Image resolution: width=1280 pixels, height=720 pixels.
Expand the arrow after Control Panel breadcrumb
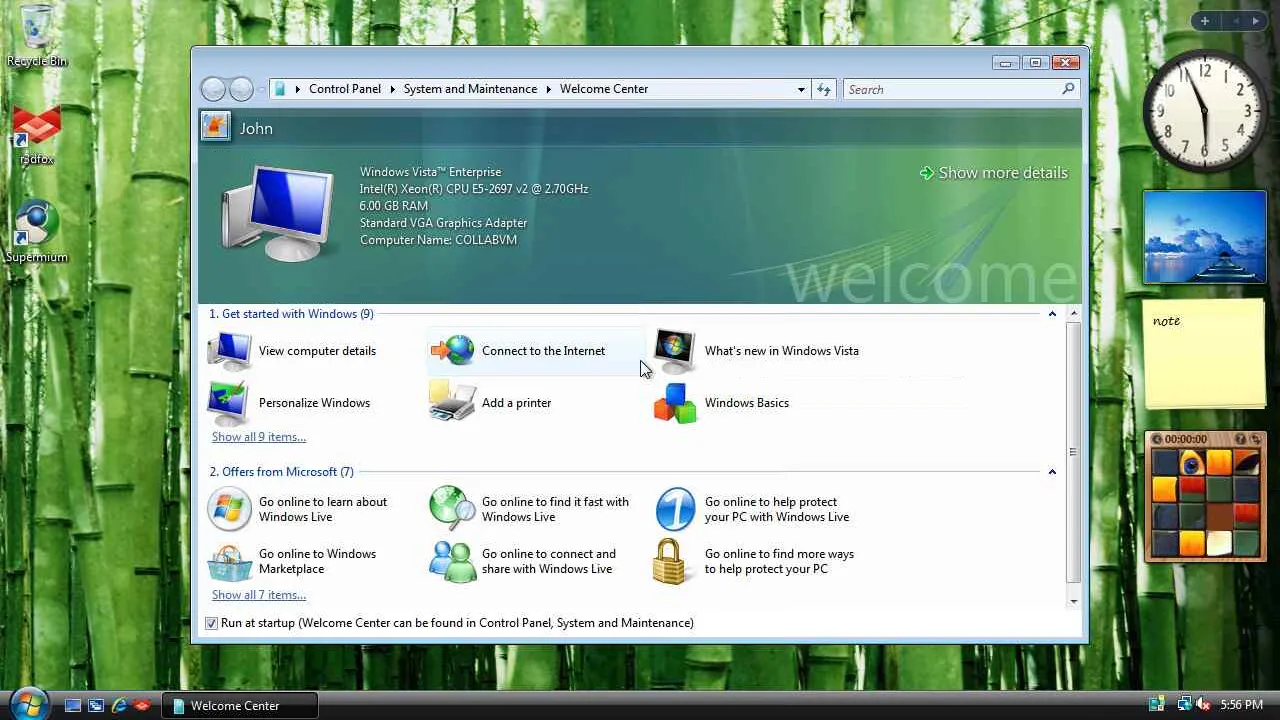(392, 89)
